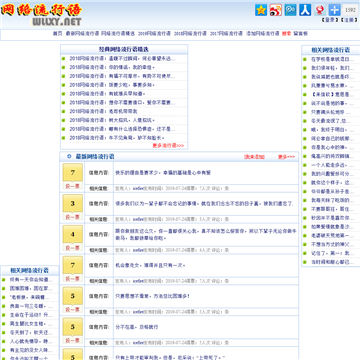Click the red share icon beside the plus
The height and width of the screenshot is (360, 360).
pos(320,10)
